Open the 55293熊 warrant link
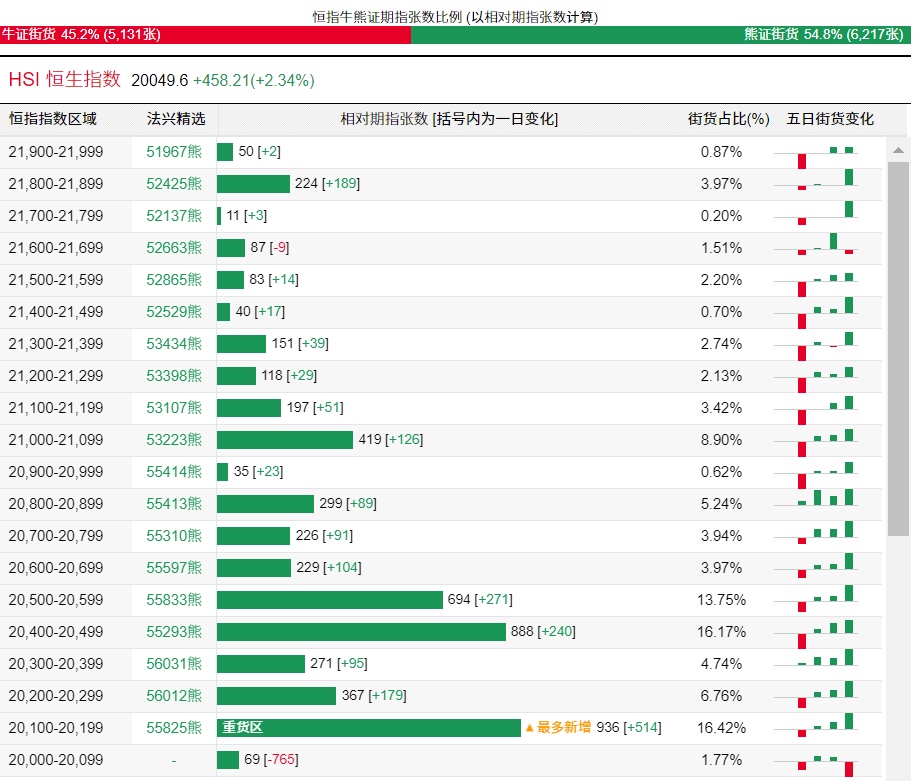 174,632
